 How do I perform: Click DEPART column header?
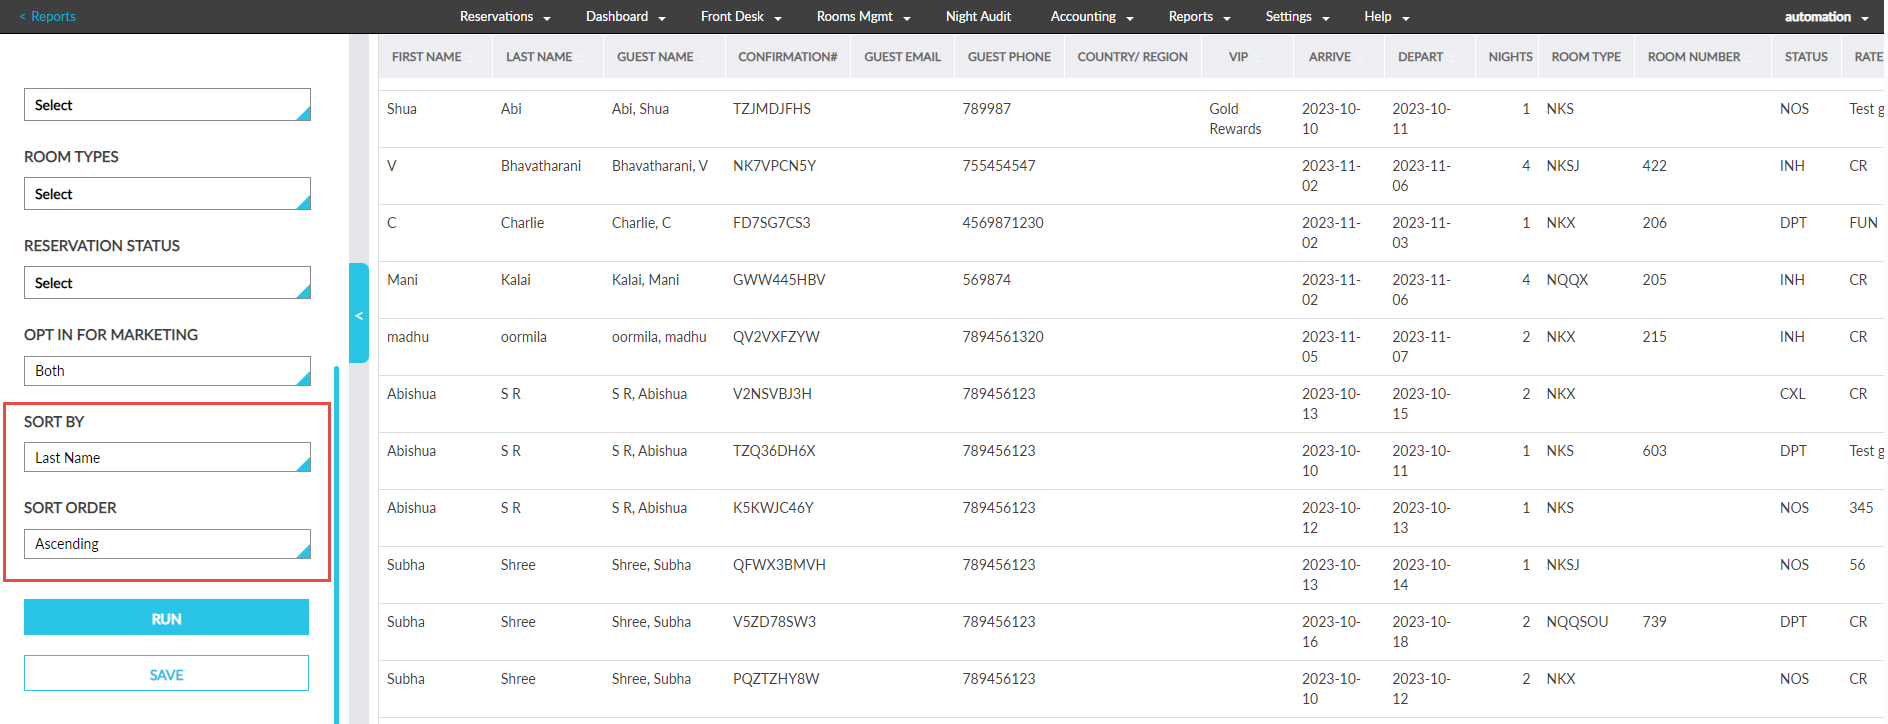[x=1420, y=57]
